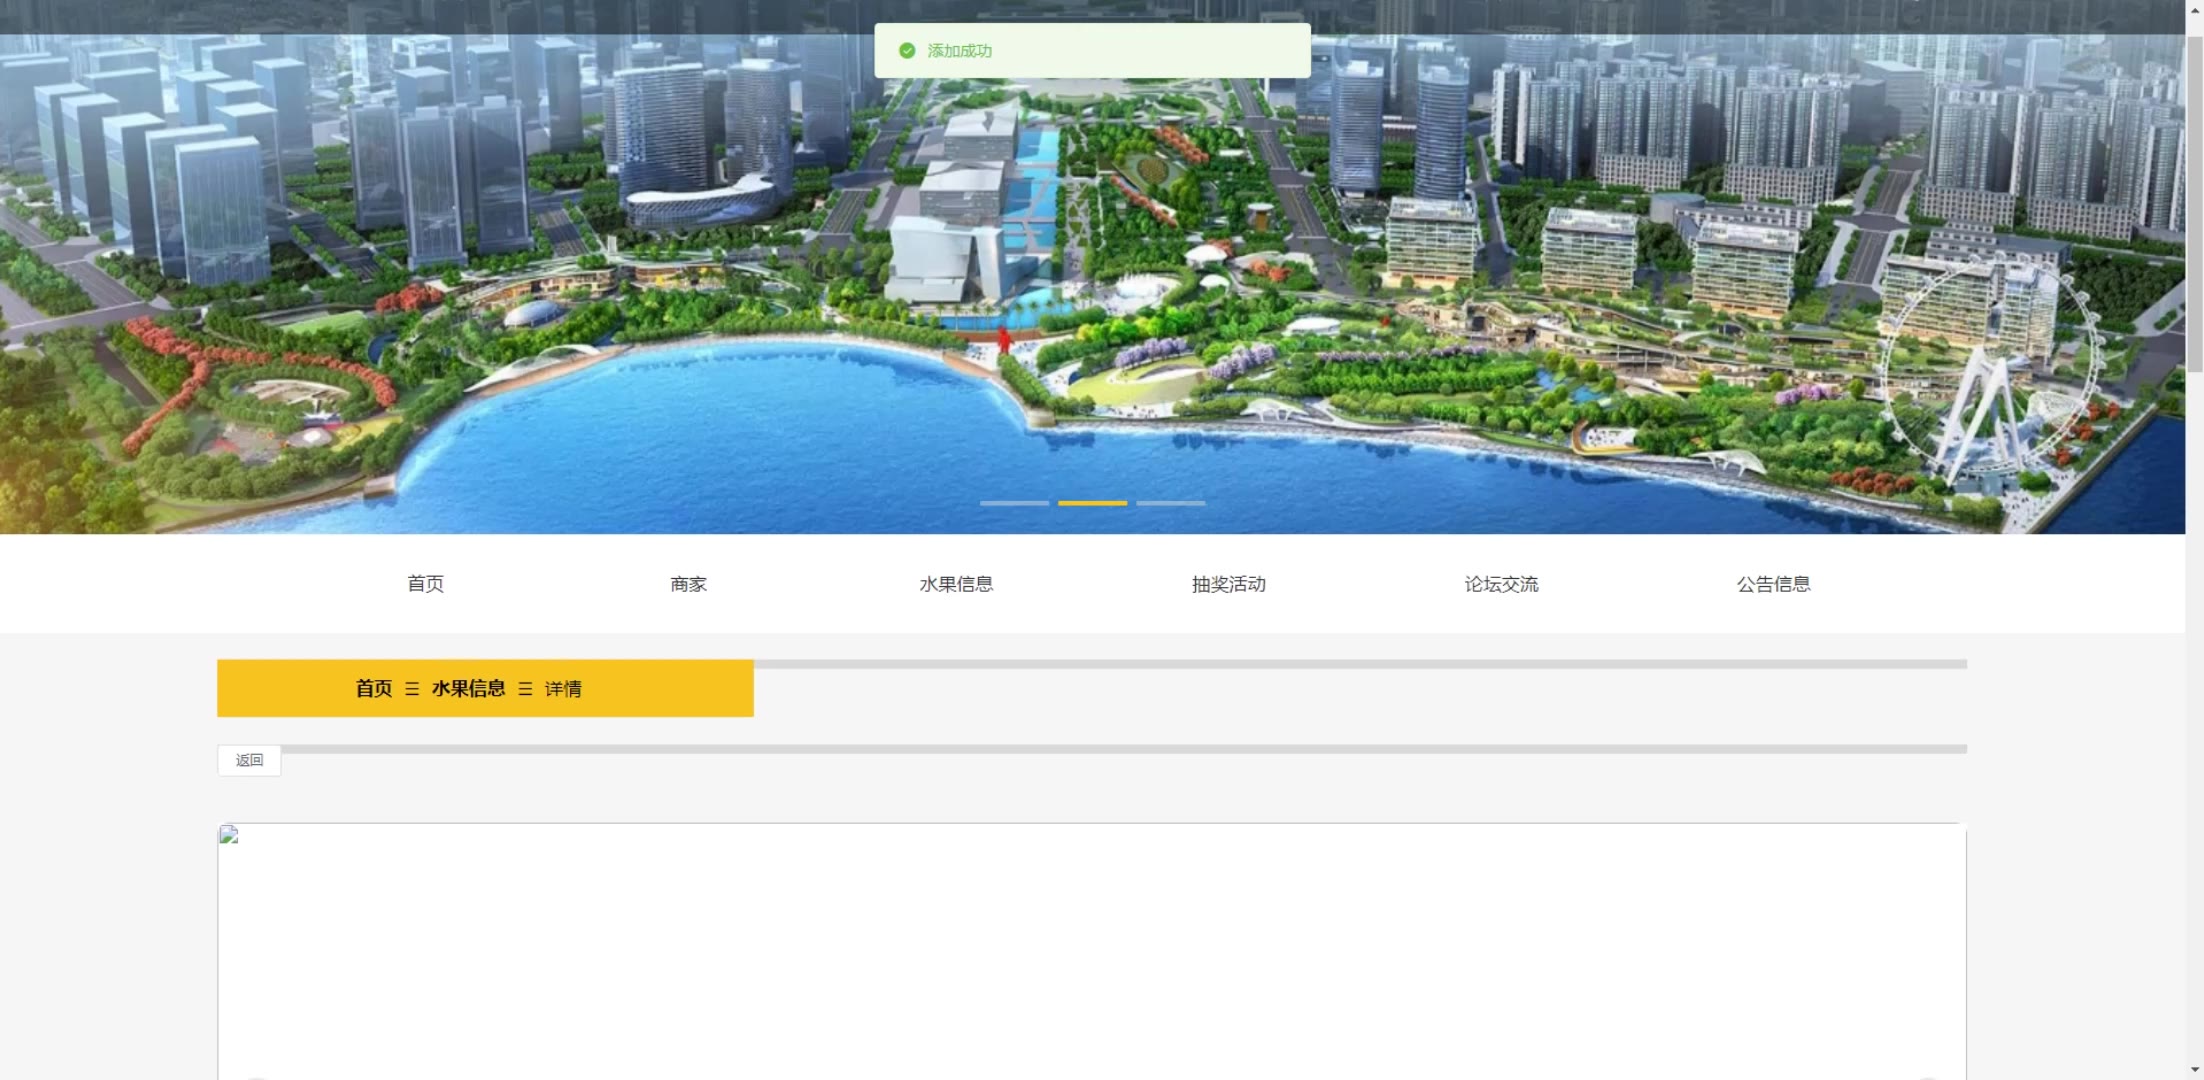Open the 公告信息 navigation item
The image size is (2204, 1080).
tap(1773, 584)
